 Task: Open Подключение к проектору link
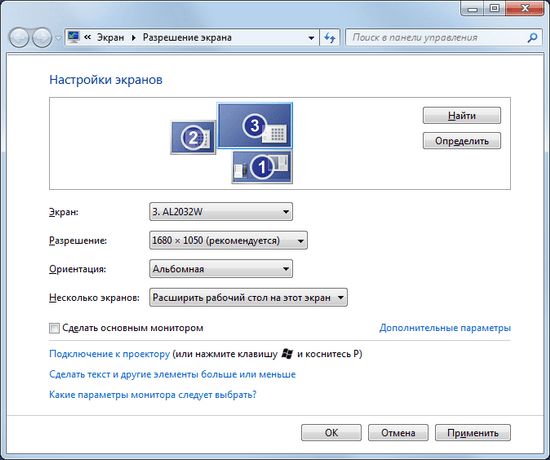click(x=109, y=354)
